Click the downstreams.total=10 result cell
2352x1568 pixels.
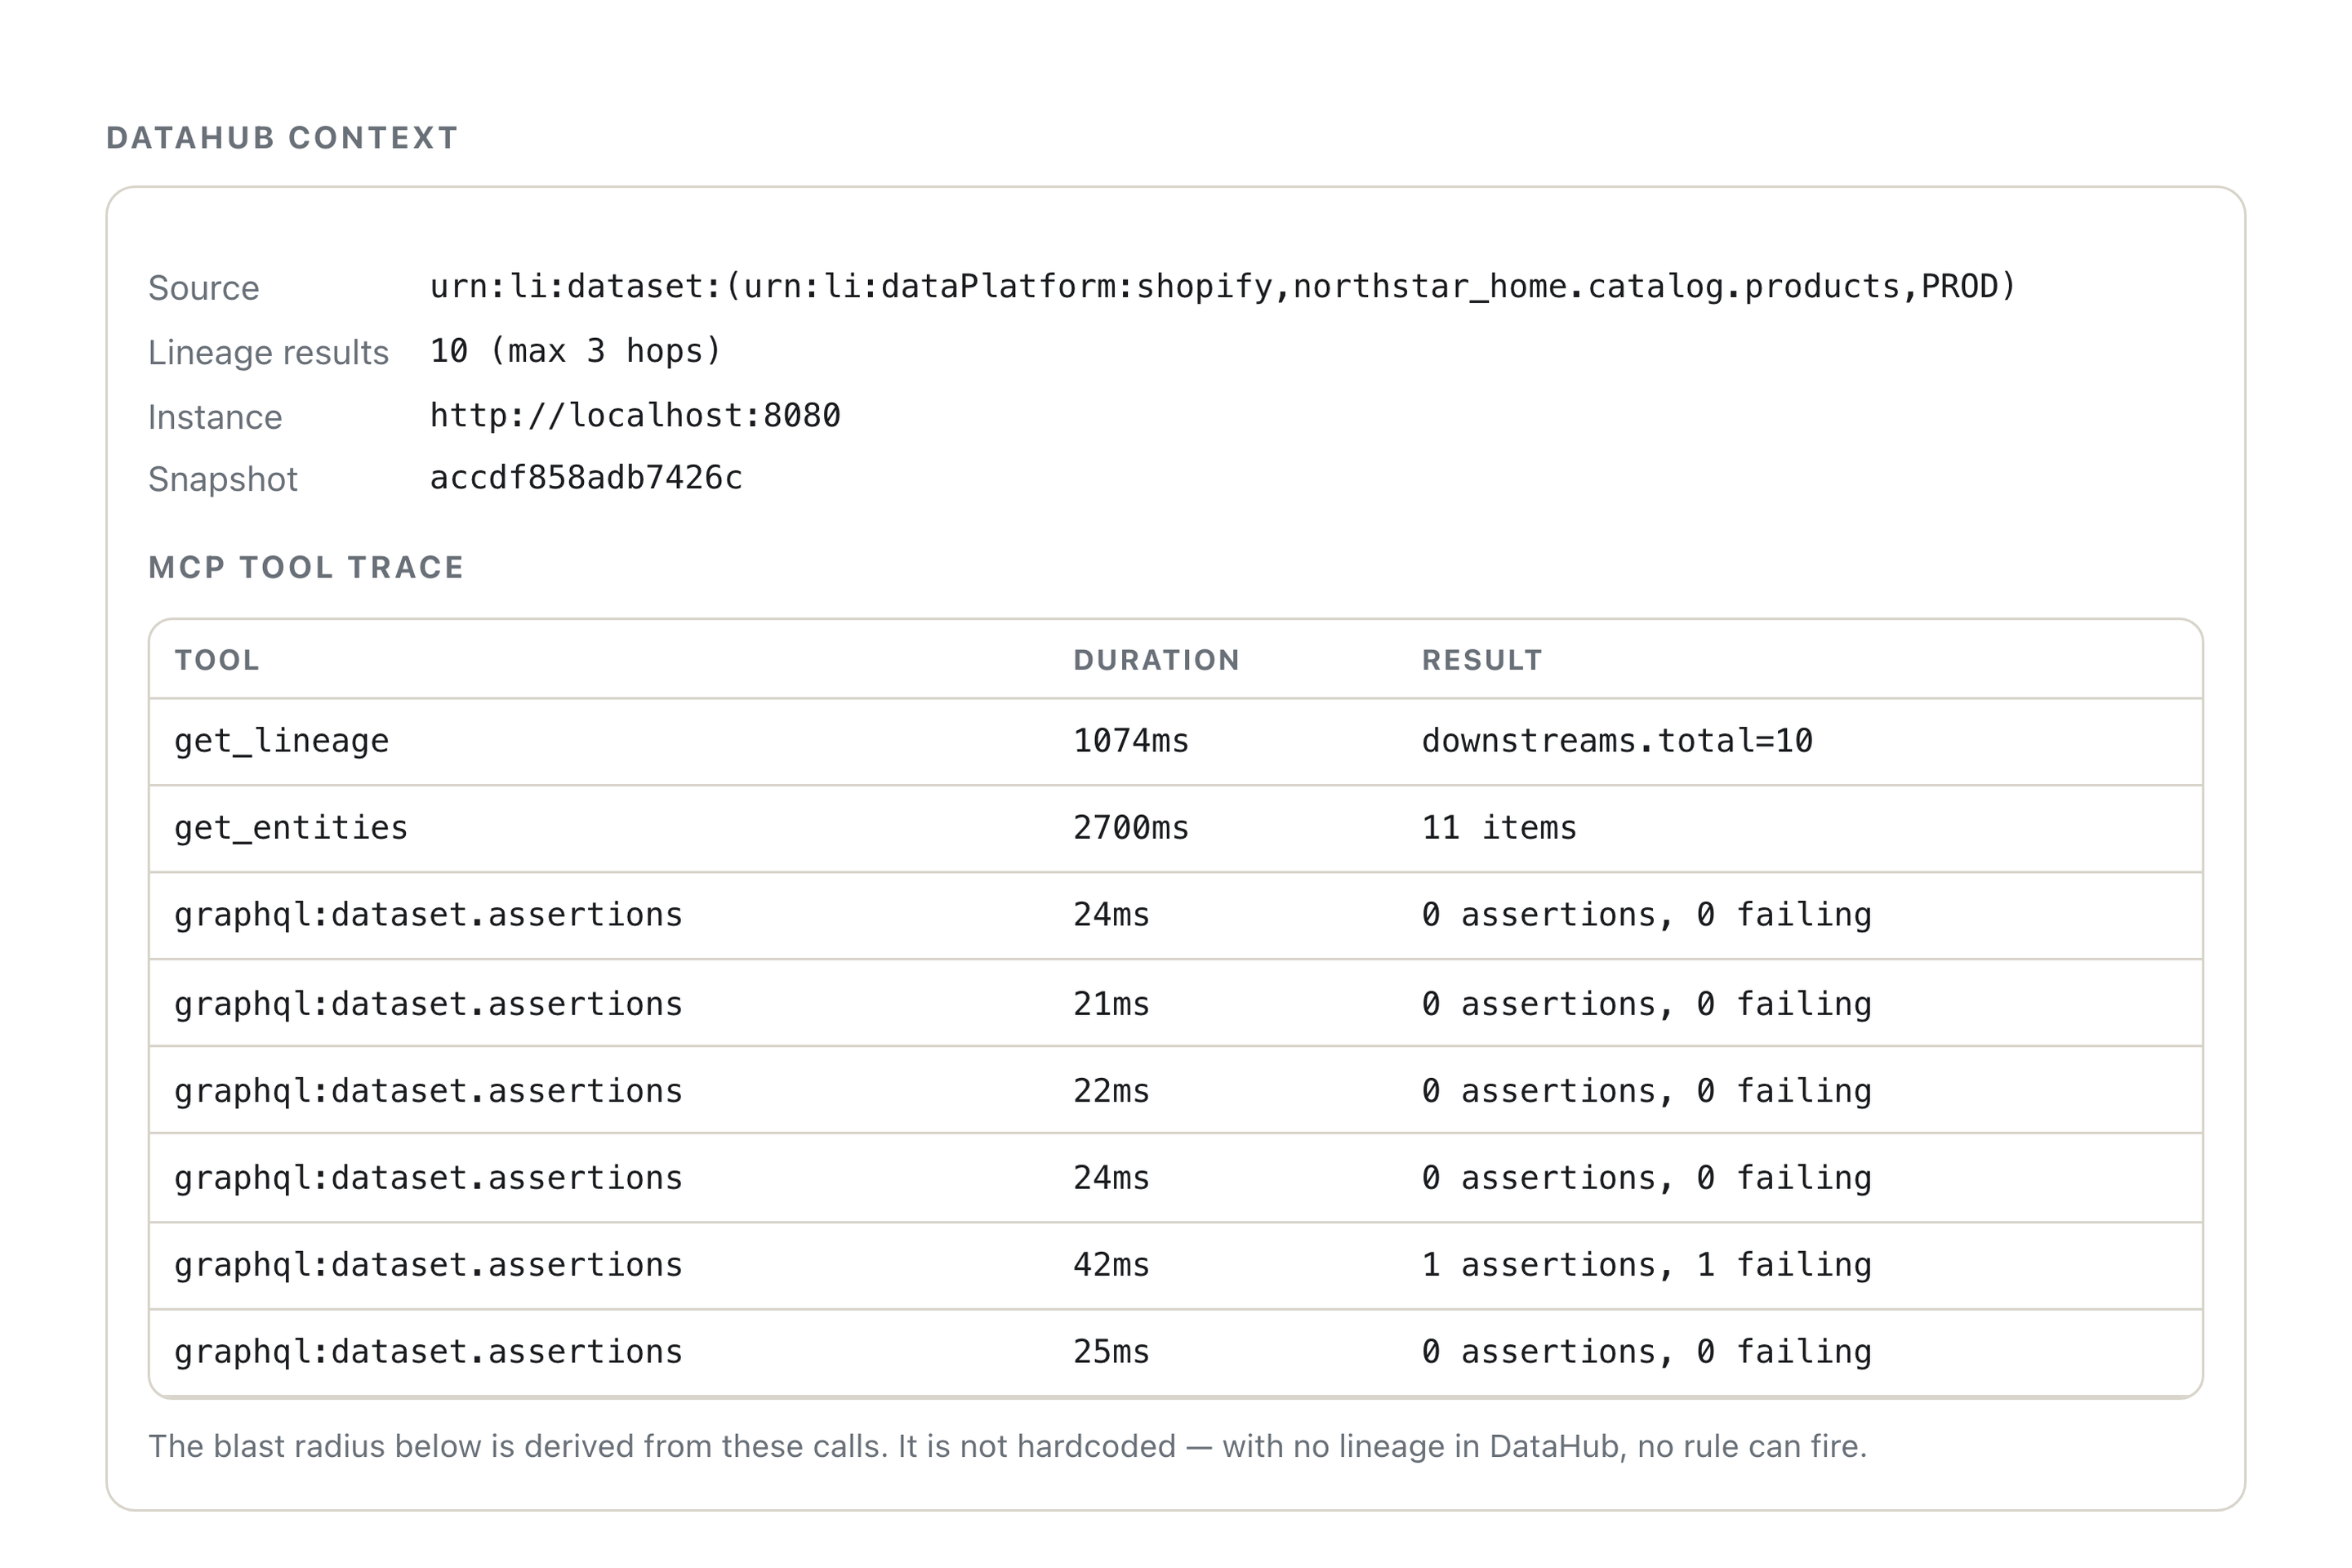point(1617,741)
